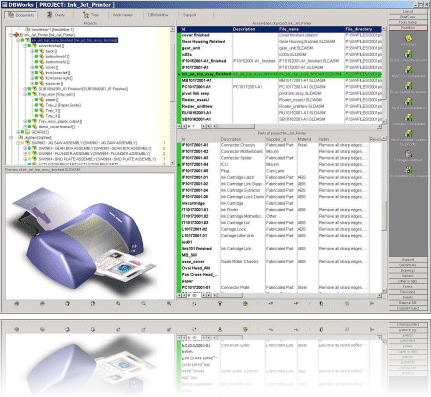Open the DBWorkflow tab
The image size is (431, 397).
[158, 15]
